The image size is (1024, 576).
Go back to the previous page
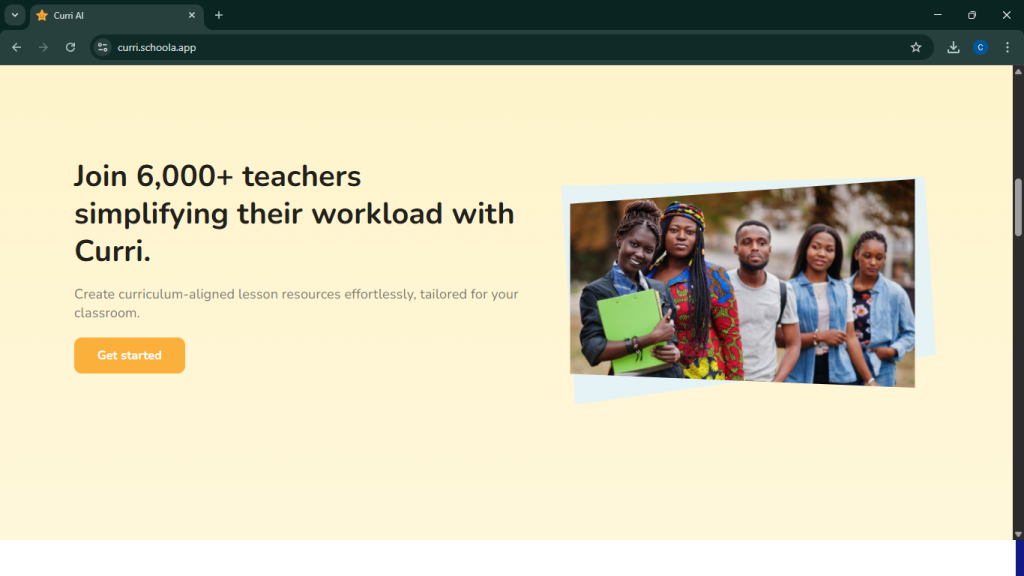pyautogui.click(x=16, y=47)
